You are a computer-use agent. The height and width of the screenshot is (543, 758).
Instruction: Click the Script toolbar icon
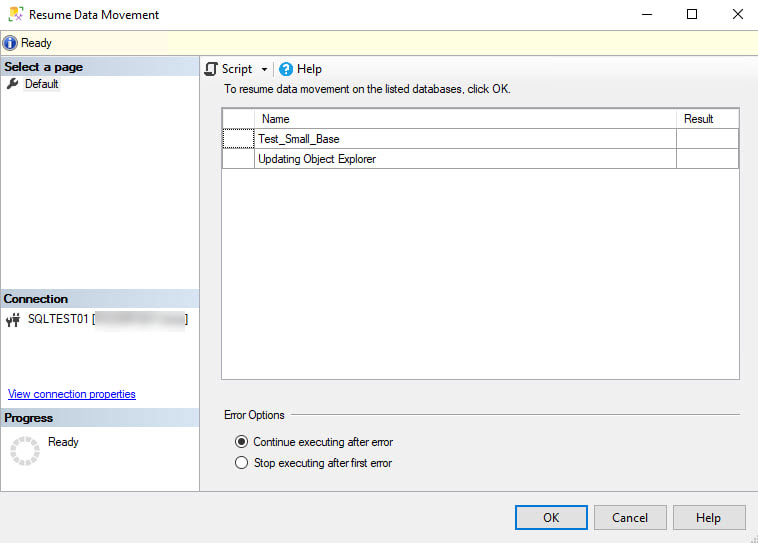pyautogui.click(x=211, y=69)
